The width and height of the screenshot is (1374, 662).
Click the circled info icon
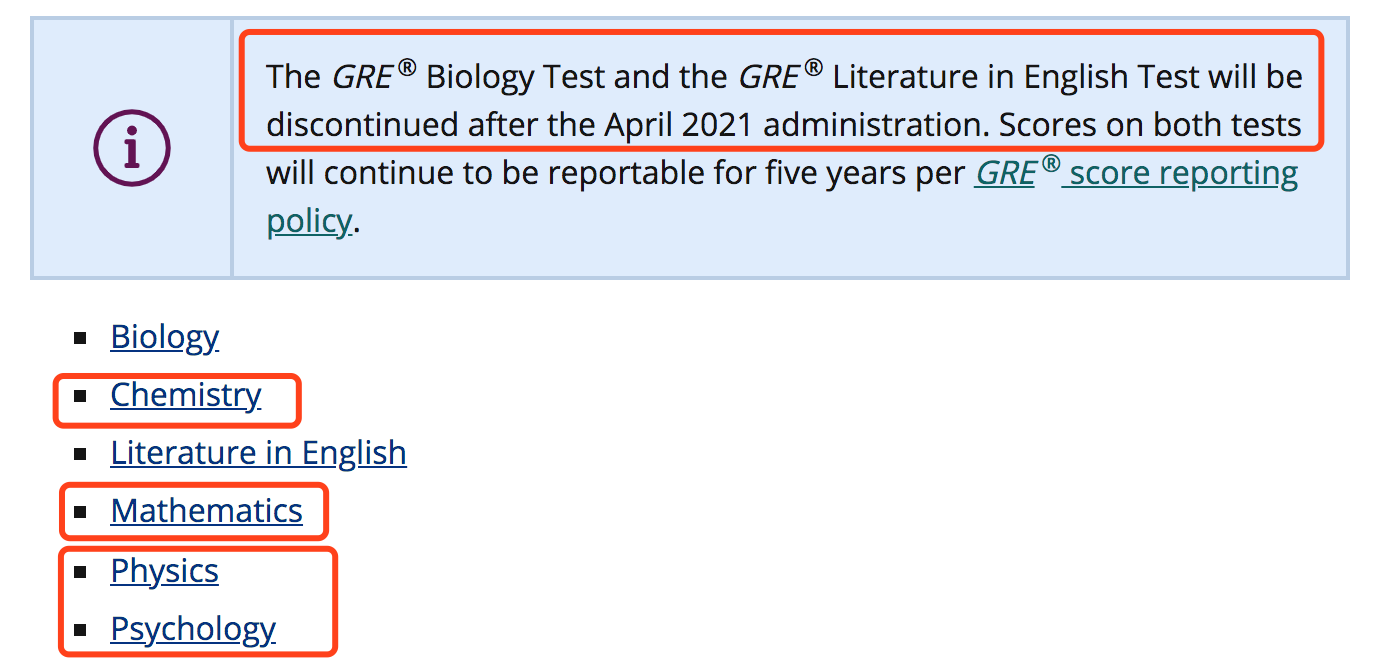(132, 148)
